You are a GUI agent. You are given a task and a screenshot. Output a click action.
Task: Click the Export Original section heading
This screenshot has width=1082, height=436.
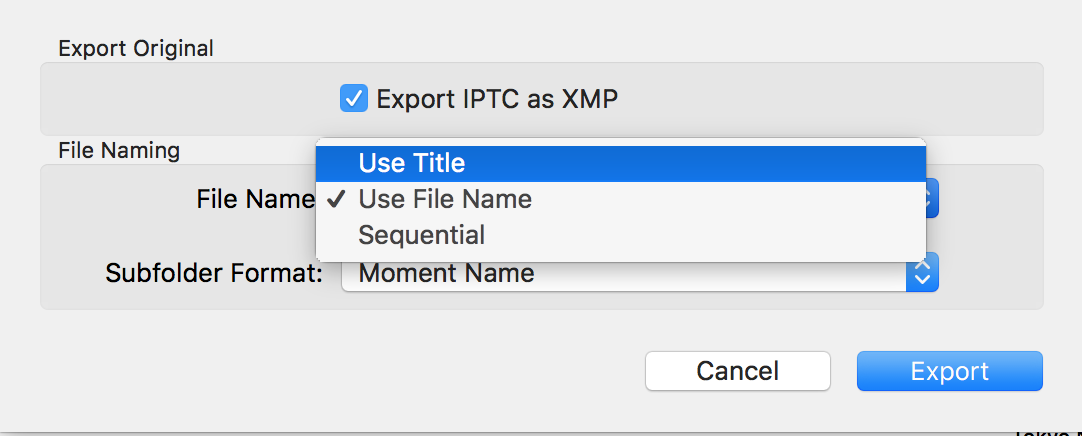point(136,48)
